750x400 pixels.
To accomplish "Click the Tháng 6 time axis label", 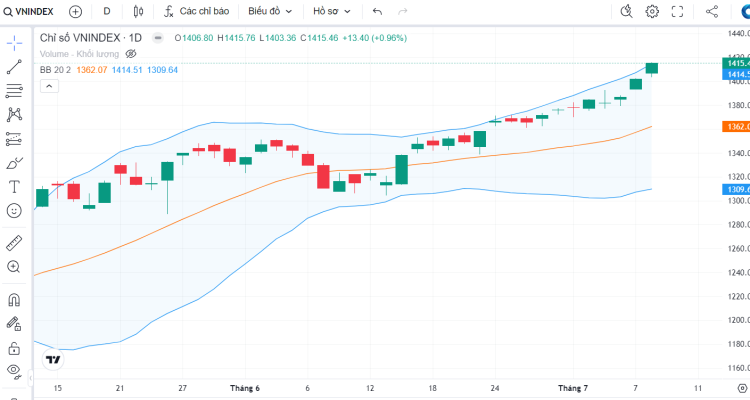I will click(244, 388).
